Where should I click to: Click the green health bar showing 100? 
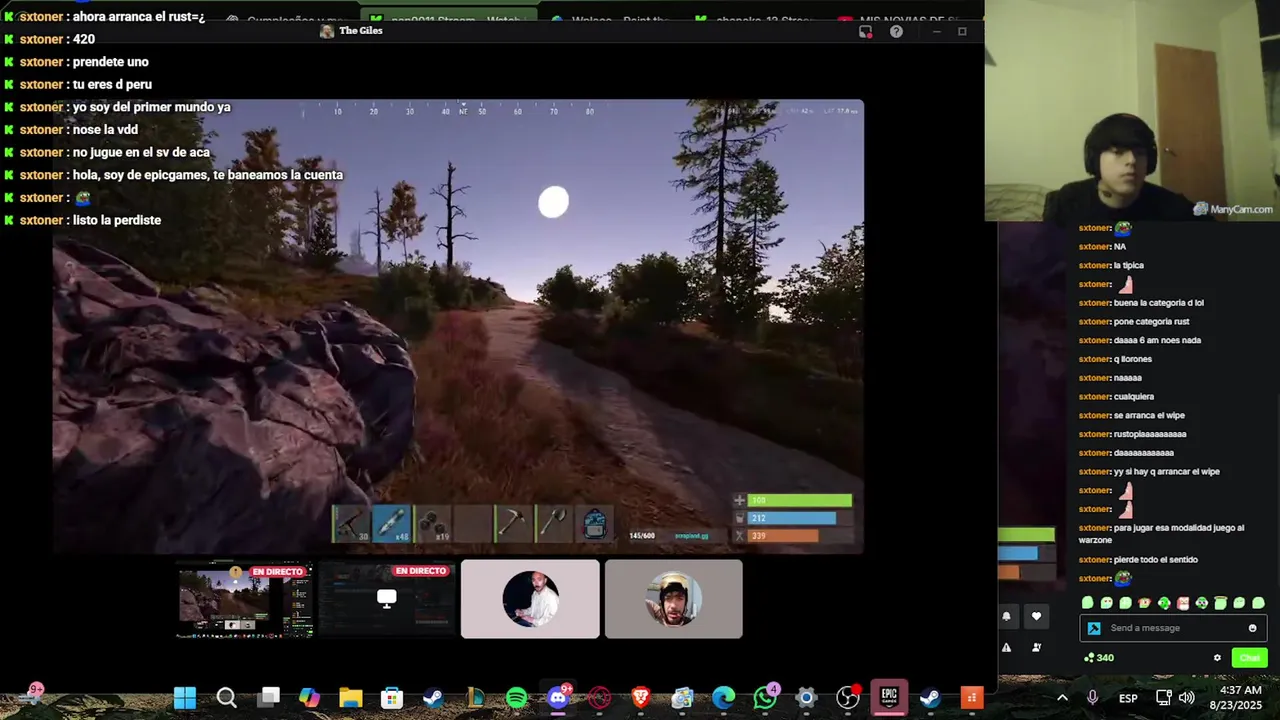click(800, 500)
